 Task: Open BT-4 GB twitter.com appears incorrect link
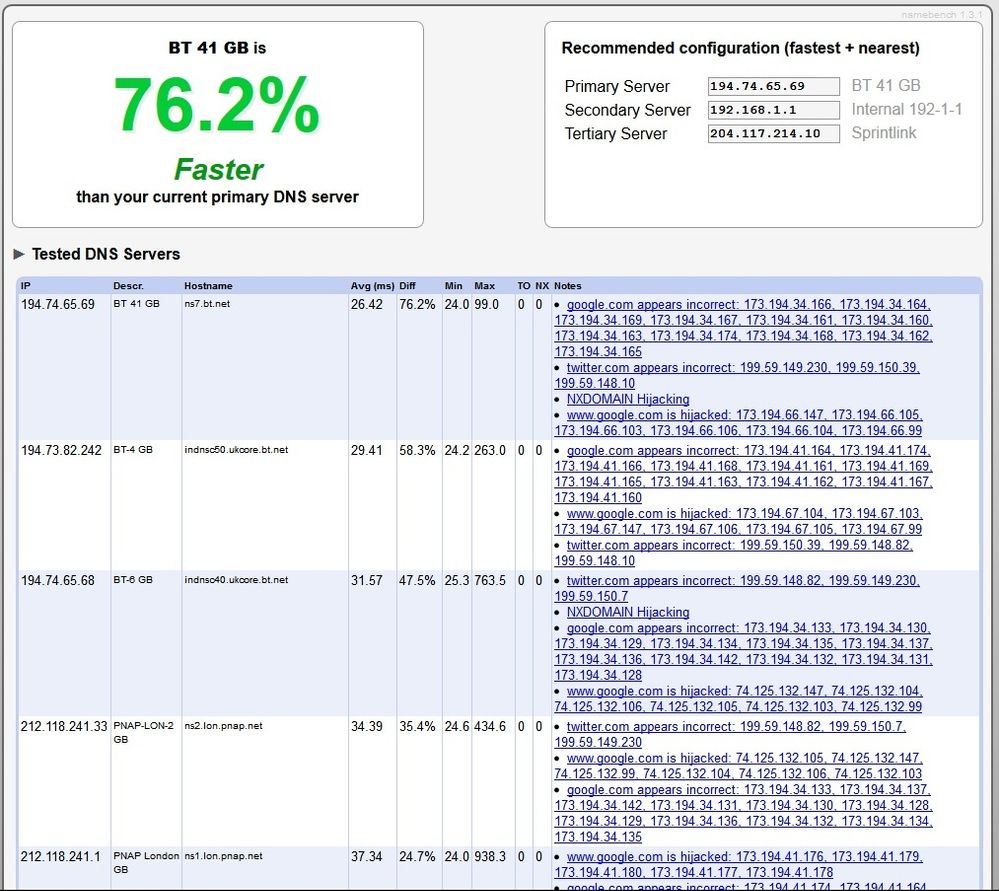[733, 553]
